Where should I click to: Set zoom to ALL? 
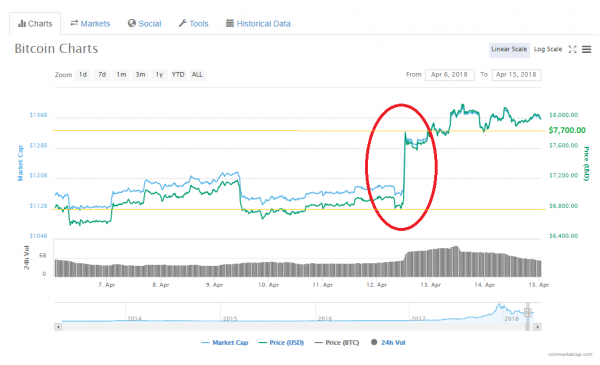[197, 75]
